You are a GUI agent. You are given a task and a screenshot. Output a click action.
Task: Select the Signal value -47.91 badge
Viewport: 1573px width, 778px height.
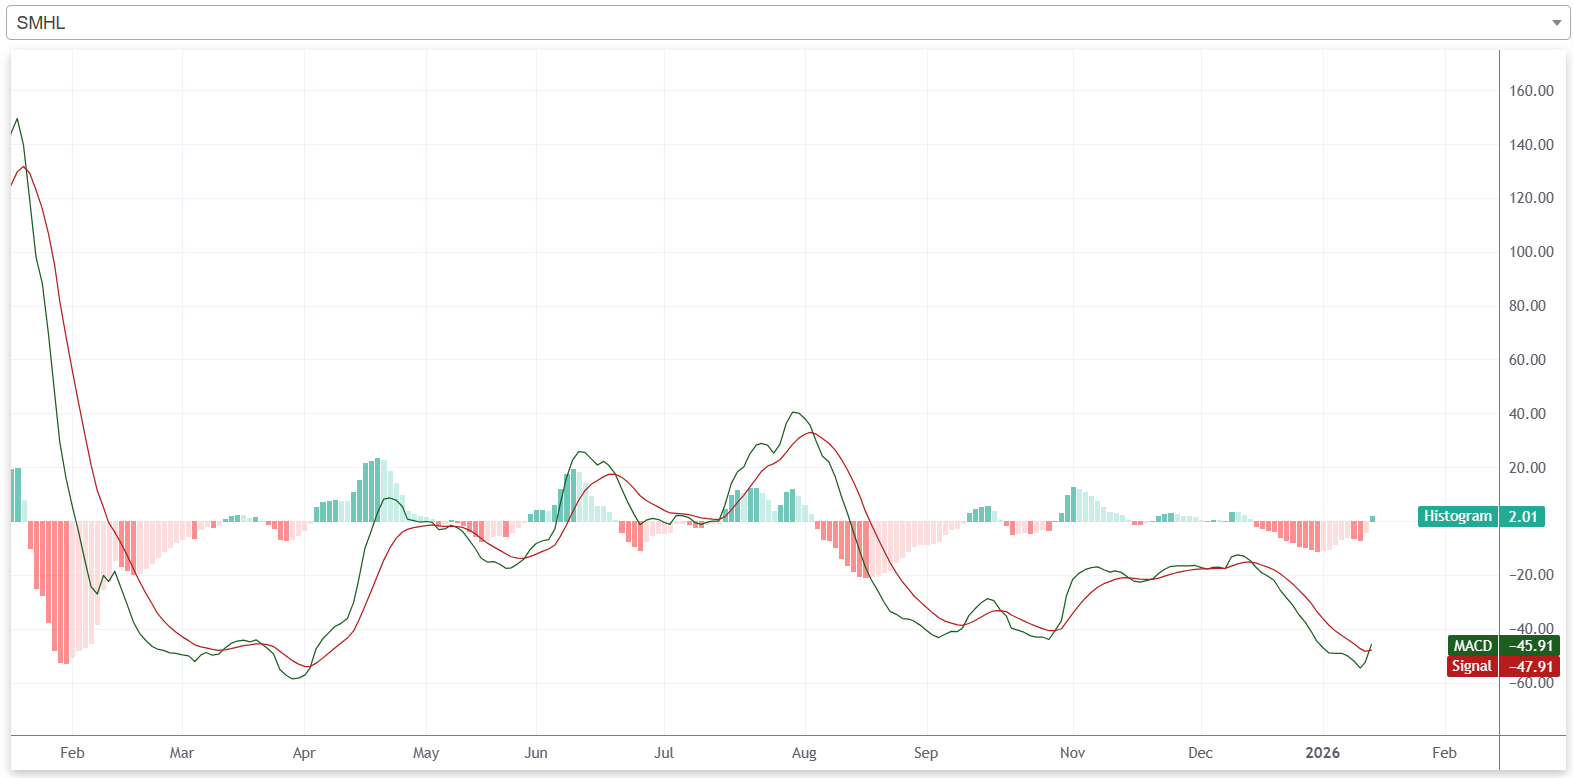pyautogui.click(x=1530, y=666)
